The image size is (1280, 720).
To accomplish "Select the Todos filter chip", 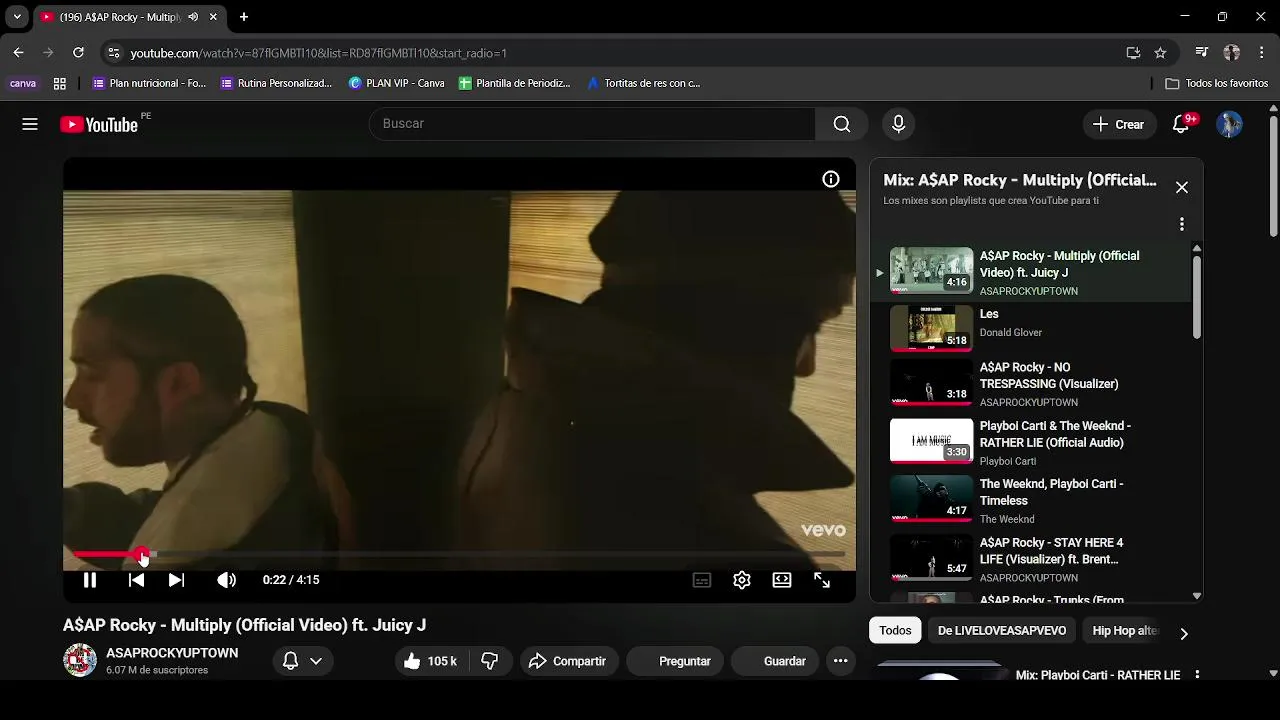I will click(x=895, y=631).
